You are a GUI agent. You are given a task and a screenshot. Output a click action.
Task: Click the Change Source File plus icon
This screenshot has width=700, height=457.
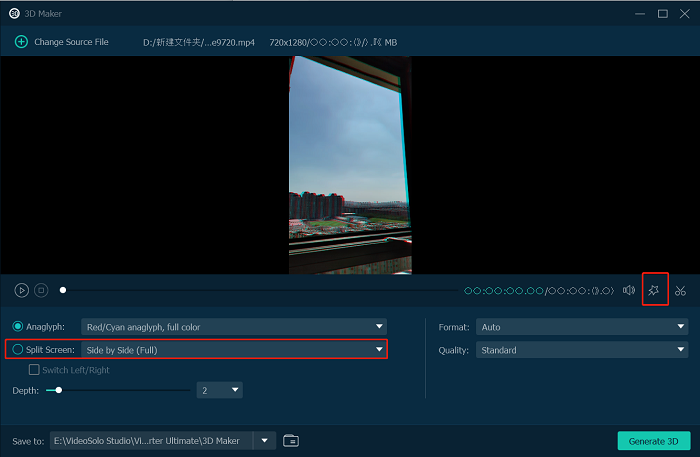pos(21,42)
